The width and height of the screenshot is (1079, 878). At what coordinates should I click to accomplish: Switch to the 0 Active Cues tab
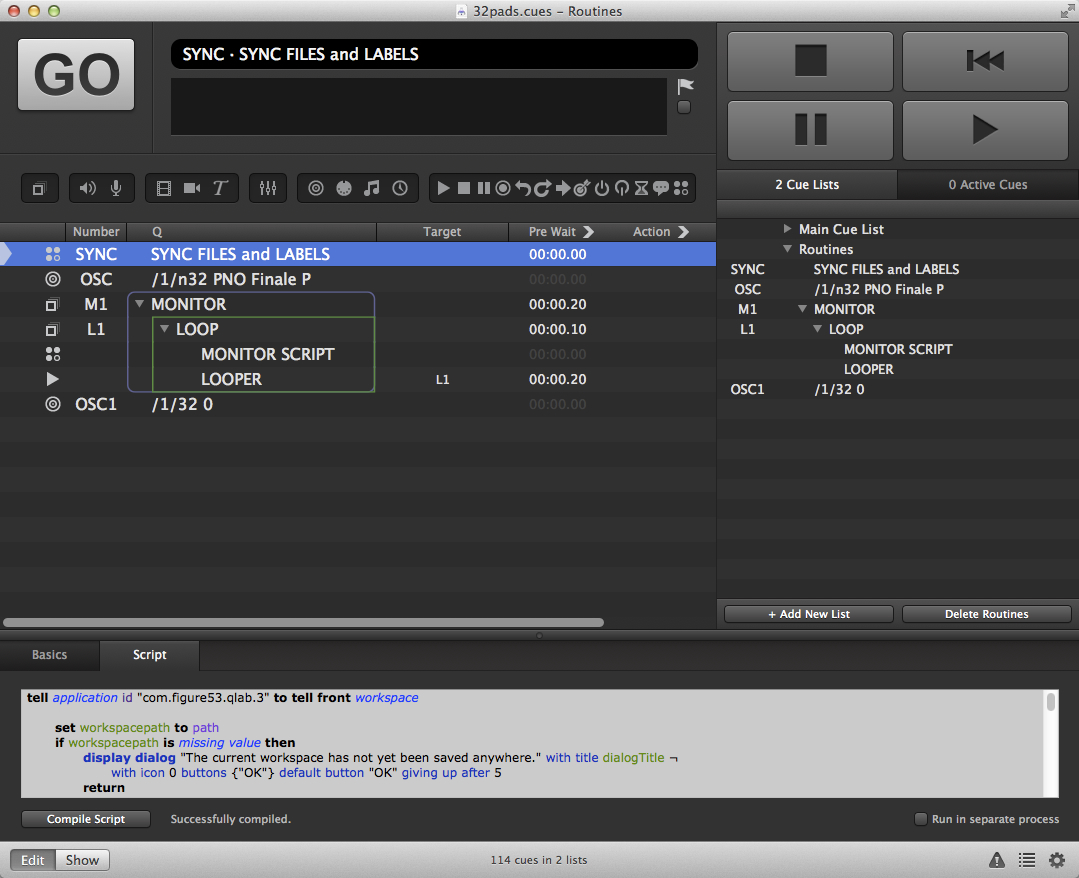coord(987,185)
